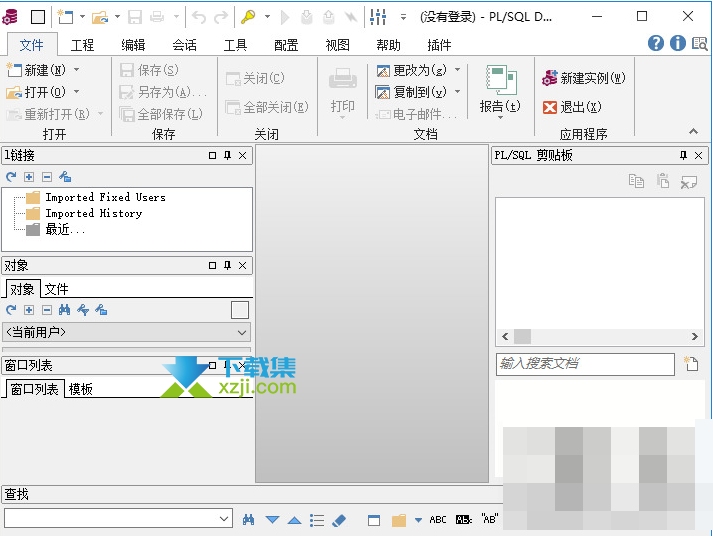Click the window scope icon in 查找 bar
This screenshot has width=713, height=536.
374,520
